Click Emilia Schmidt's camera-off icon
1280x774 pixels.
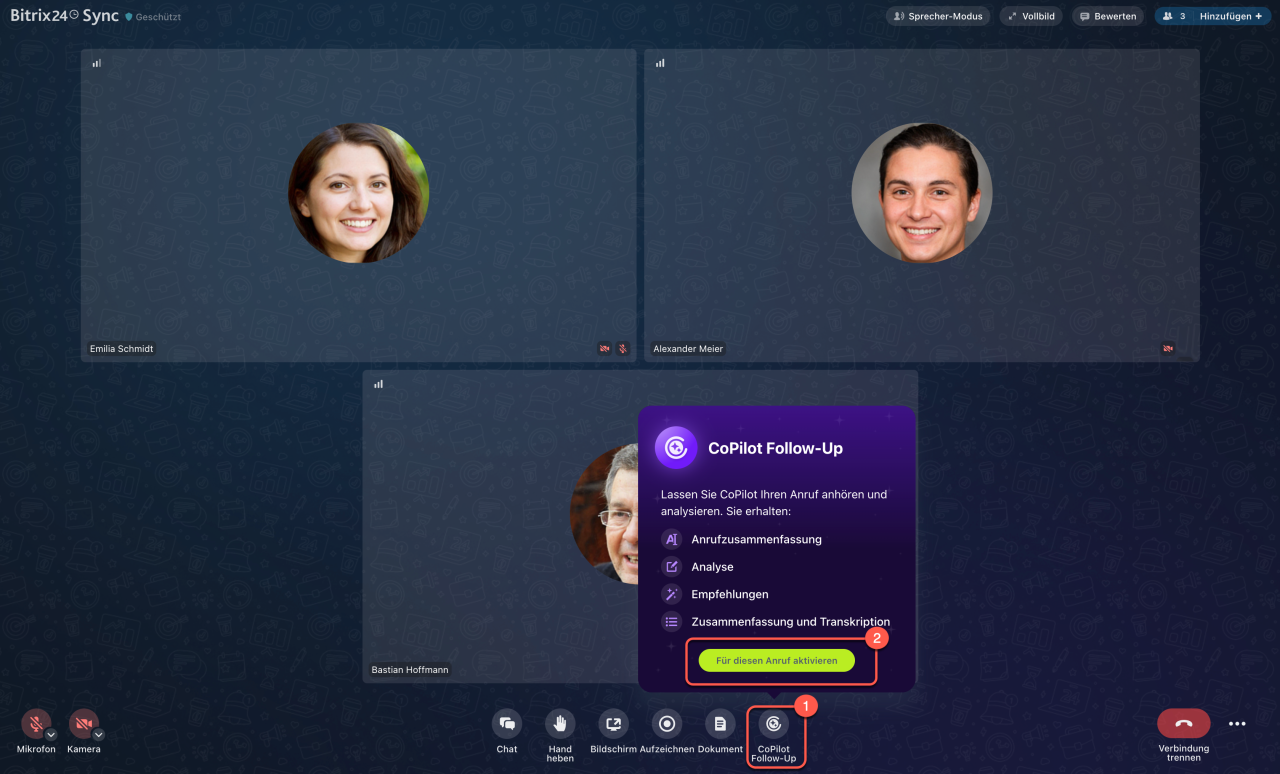[x=605, y=349]
